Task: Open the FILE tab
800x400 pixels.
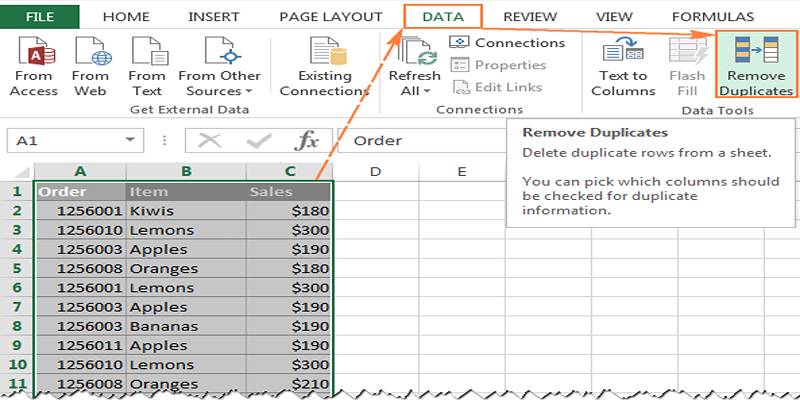Action: (x=40, y=16)
